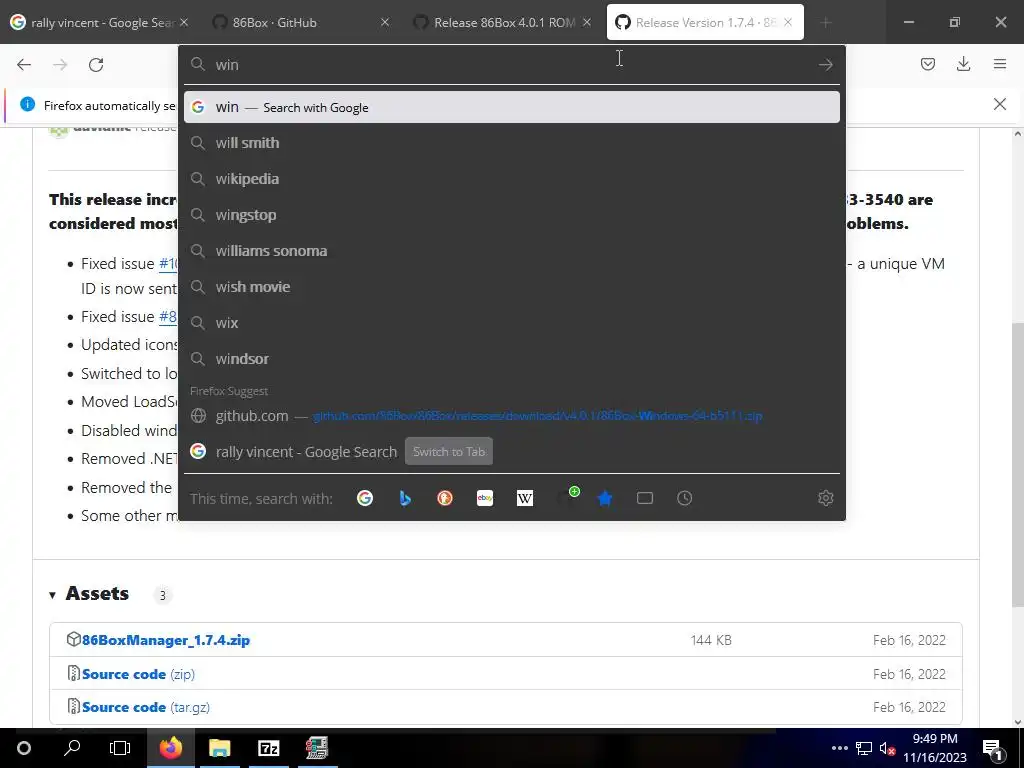Select 'win — Search with Google' suggestion
Viewport: 1024px width, 768px height.
[511, 107]
